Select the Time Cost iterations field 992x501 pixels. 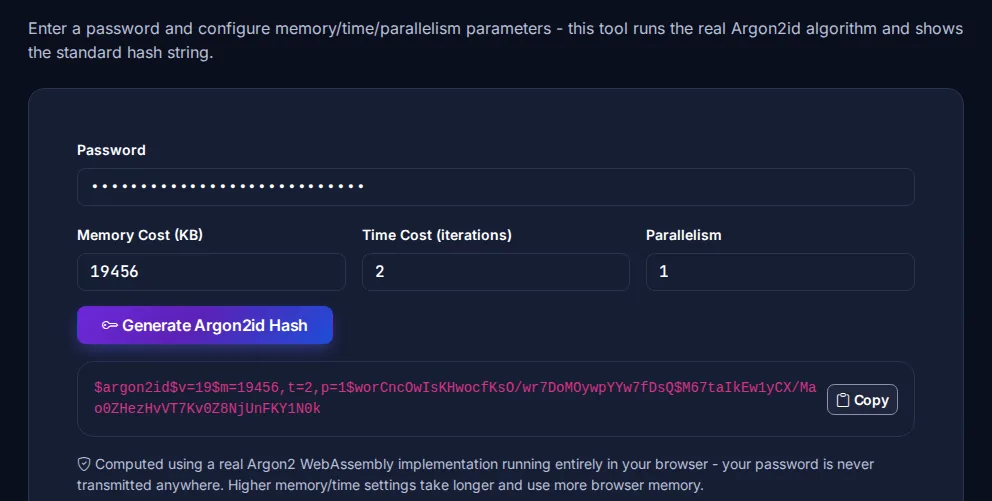pyautogui.click(x=495, y=272)
